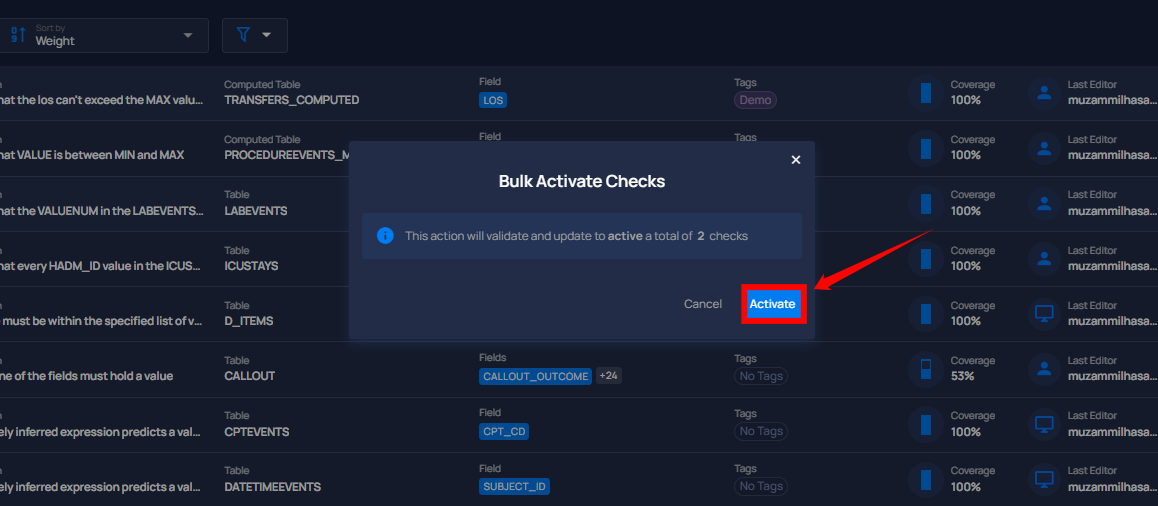
Task: Click the monitor editor icon in CPTEVENTS row
Action: click(1044, 425)
